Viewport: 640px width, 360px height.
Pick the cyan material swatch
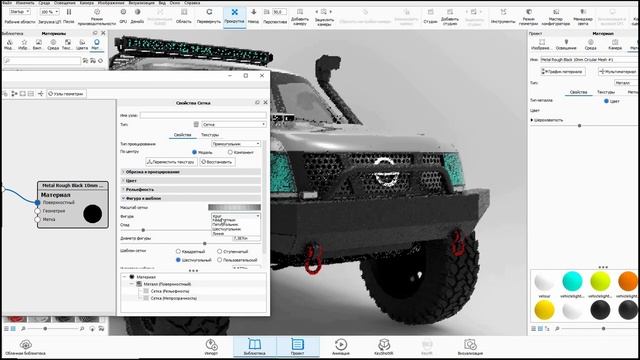[x=572, y=281]
